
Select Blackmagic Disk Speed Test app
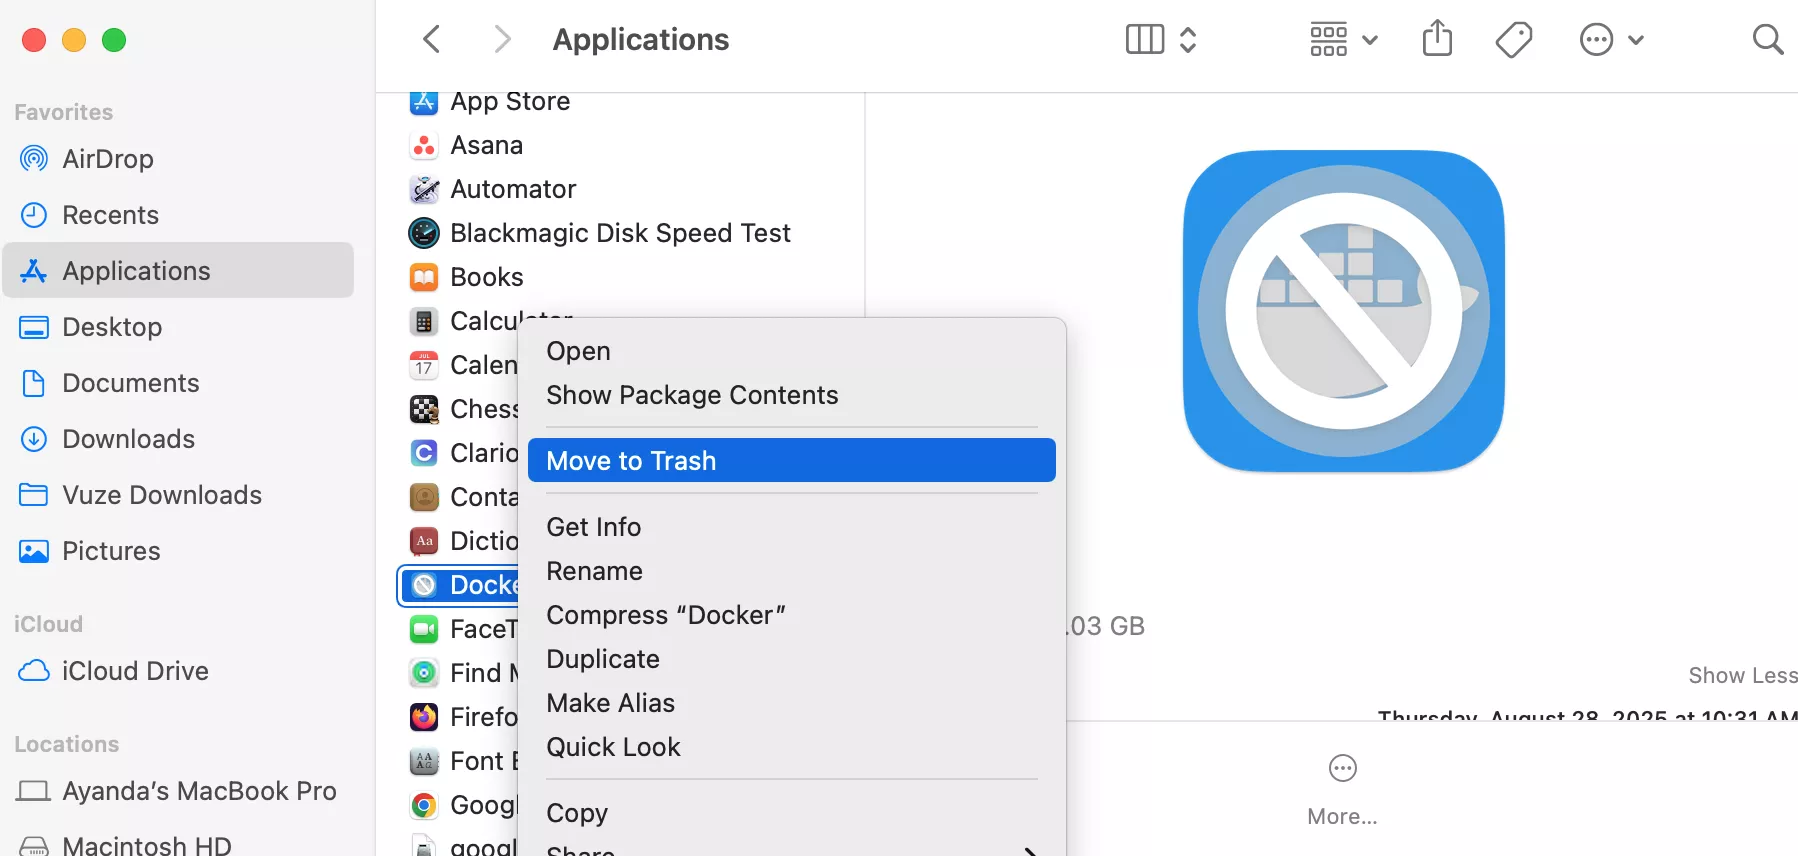(619, 233)
